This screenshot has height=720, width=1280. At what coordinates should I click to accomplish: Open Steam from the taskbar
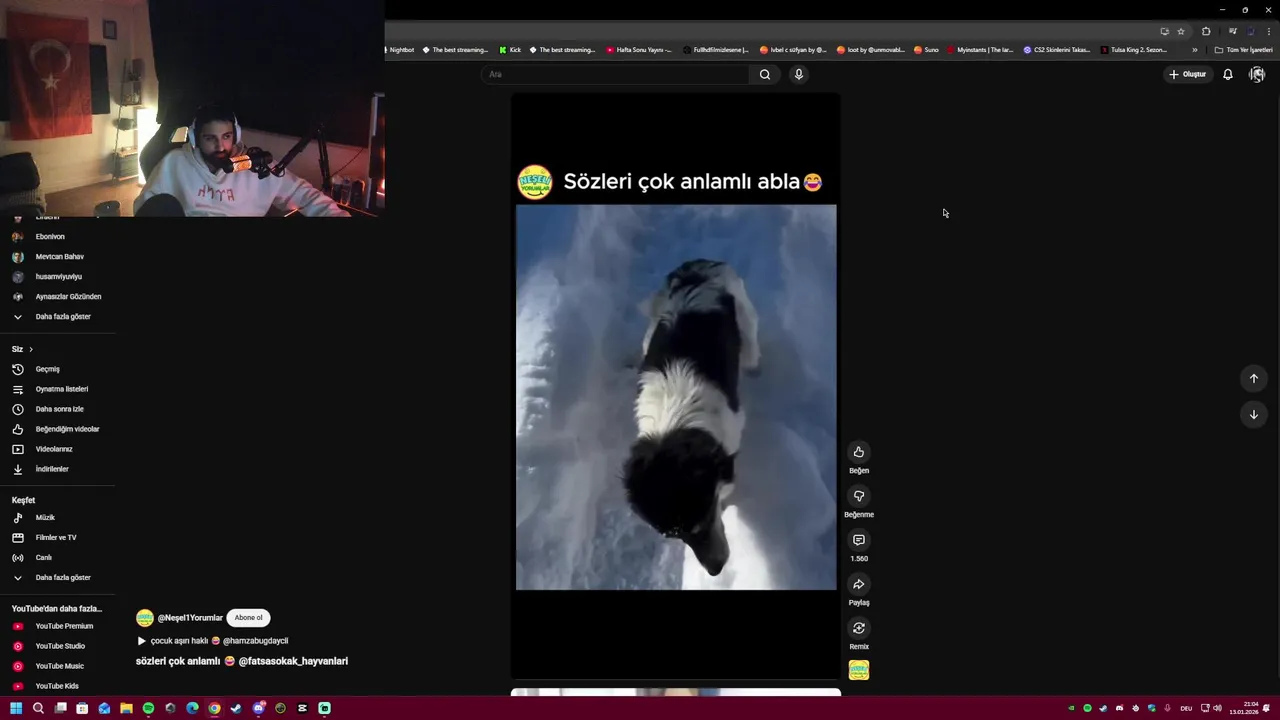click(236, 708)
